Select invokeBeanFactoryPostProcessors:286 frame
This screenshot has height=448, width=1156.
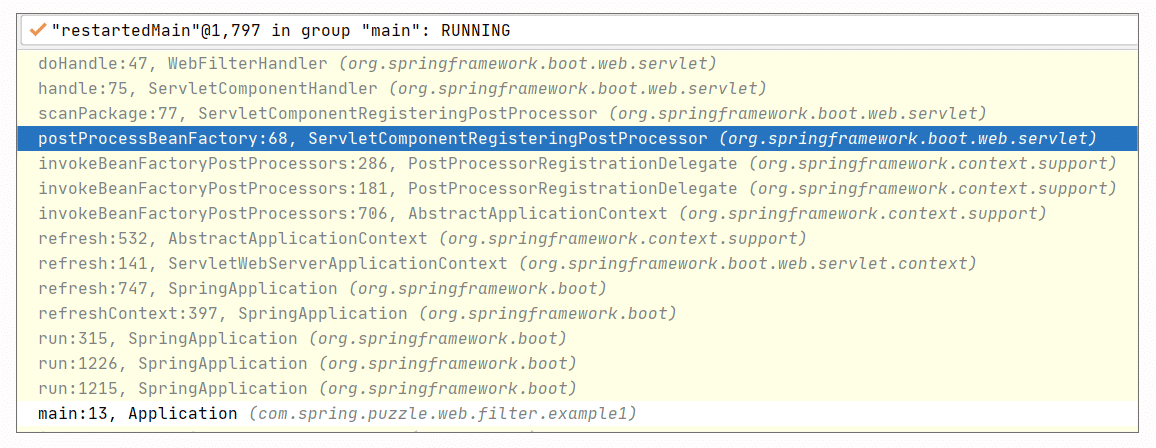pos(580,164)
